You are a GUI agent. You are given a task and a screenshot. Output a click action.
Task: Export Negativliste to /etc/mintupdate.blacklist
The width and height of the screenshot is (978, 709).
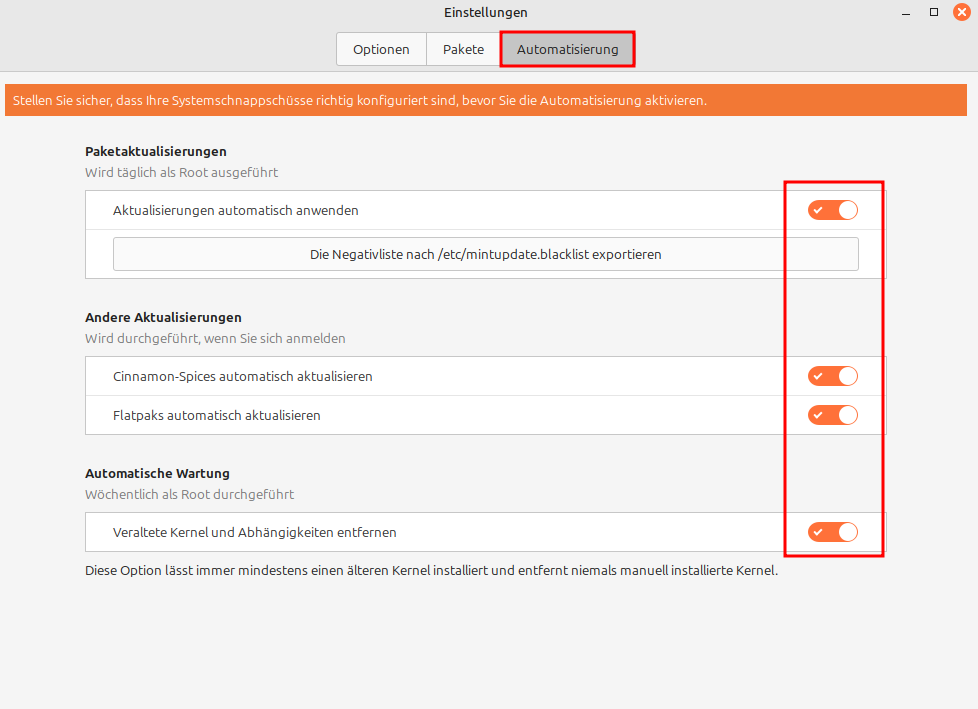point(485,254)
